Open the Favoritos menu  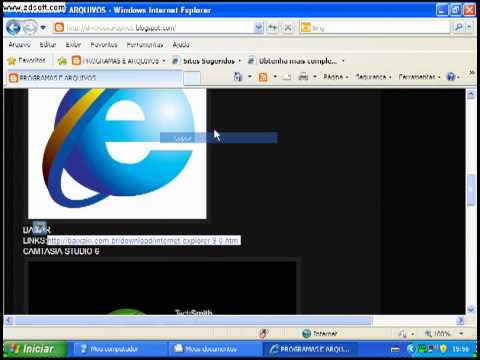coord(104,45)
